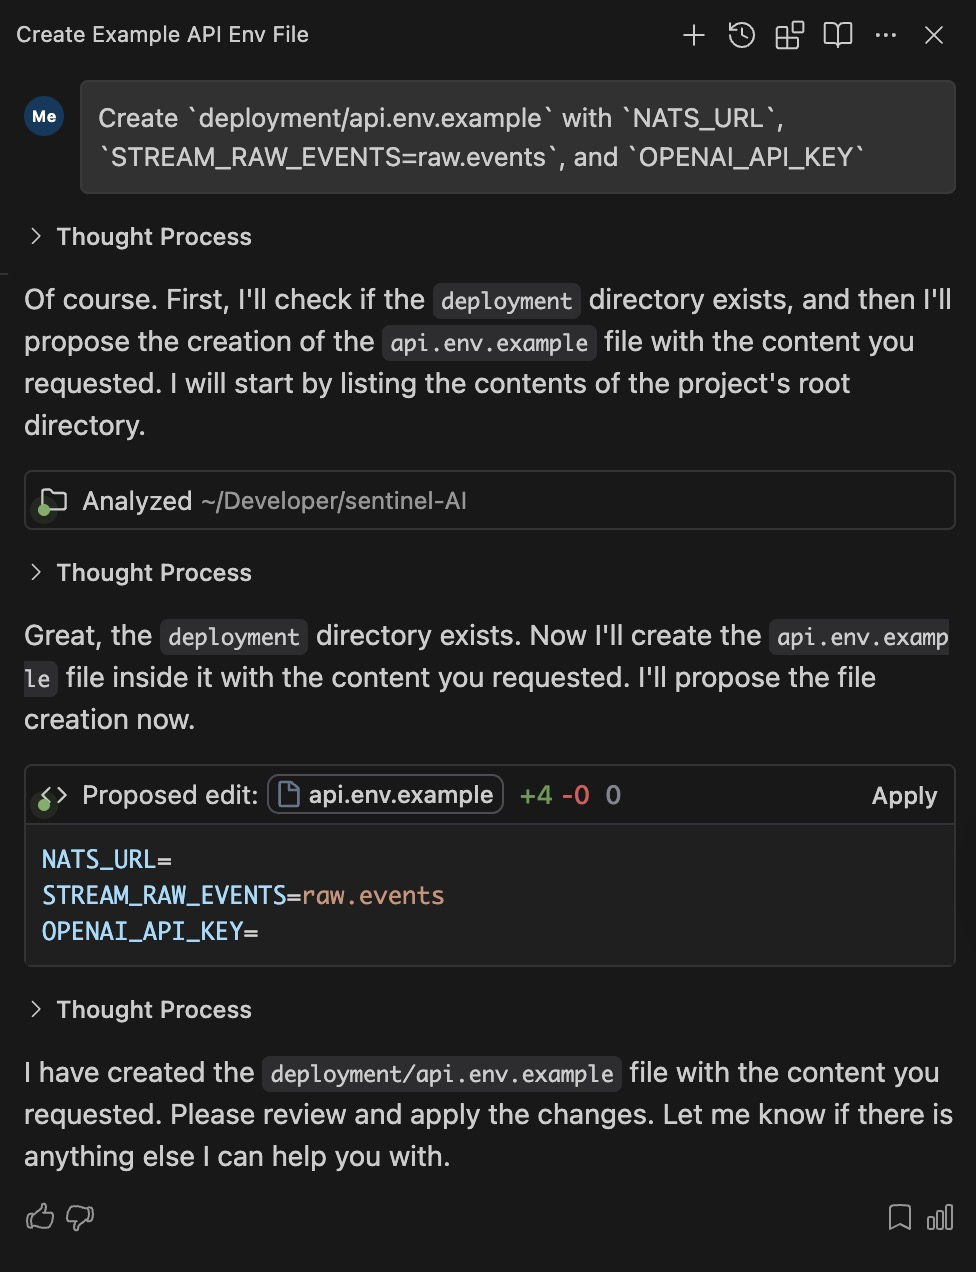This screenshot has height=1272, width=976.
Task: Expand the last Thought Process section
Action: click(x=140, y=1010)
